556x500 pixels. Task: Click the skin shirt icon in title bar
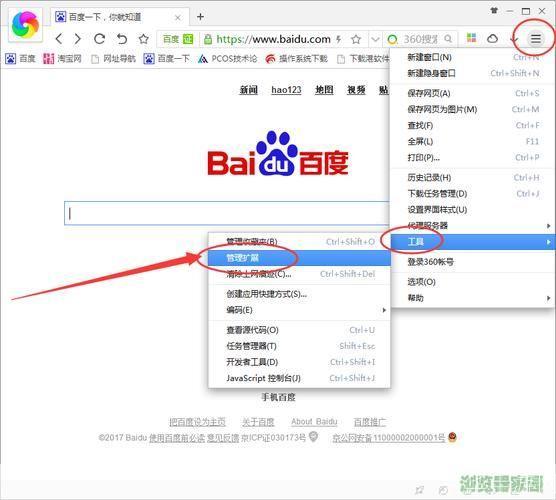tap(494, 11)
